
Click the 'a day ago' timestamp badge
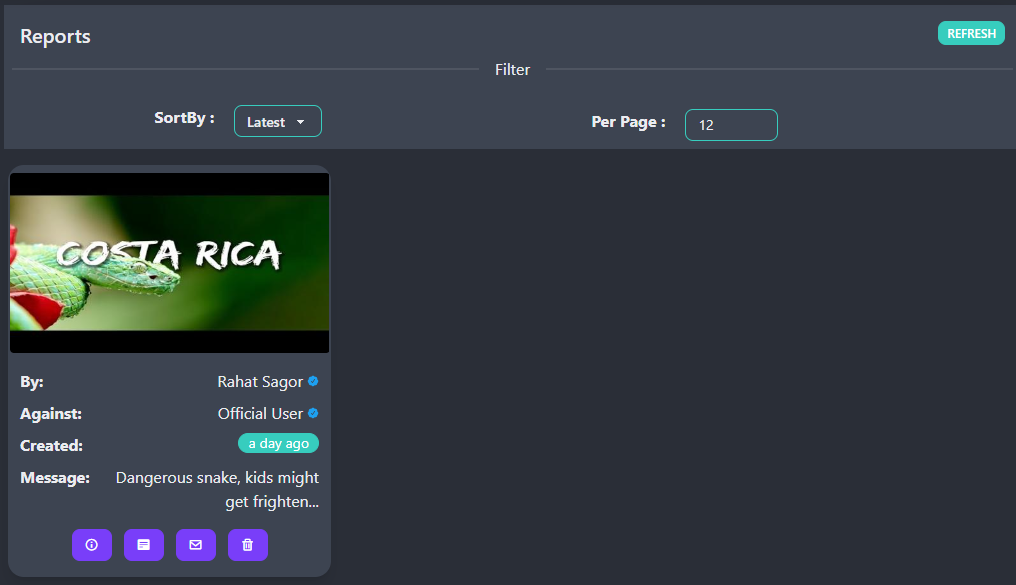pyautogui.click(x=278, y=443)
